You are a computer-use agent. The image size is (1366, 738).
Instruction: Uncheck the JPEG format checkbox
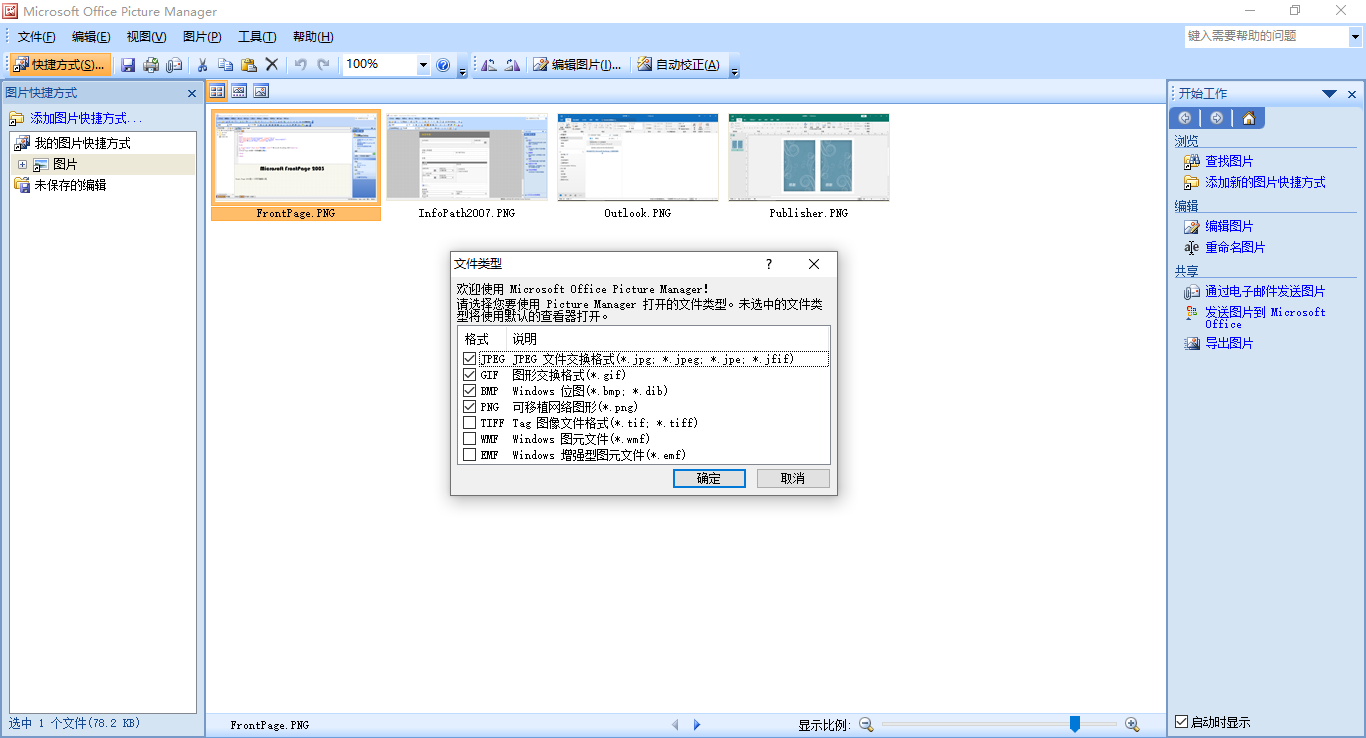(x=470, y=359)
